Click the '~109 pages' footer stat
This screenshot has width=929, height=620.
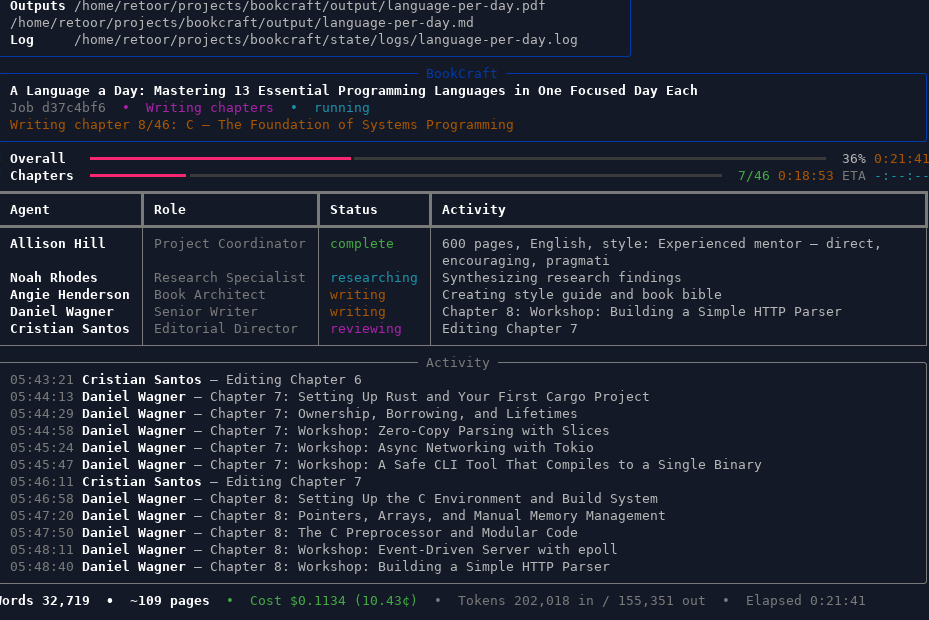(x=169, y=601)
